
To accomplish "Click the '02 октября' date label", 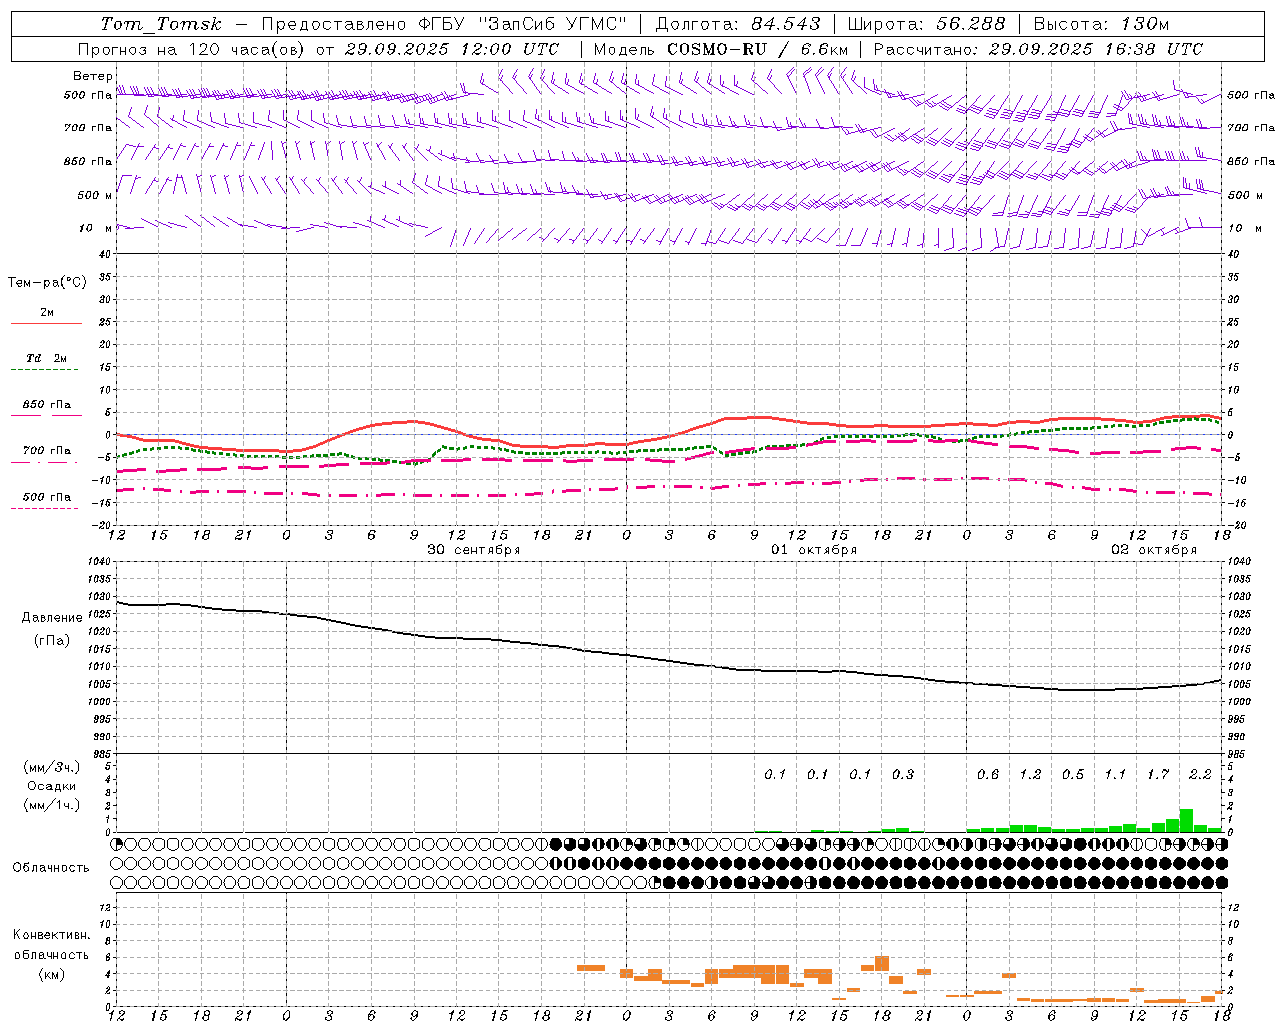I will click(x=1154, y=550).
